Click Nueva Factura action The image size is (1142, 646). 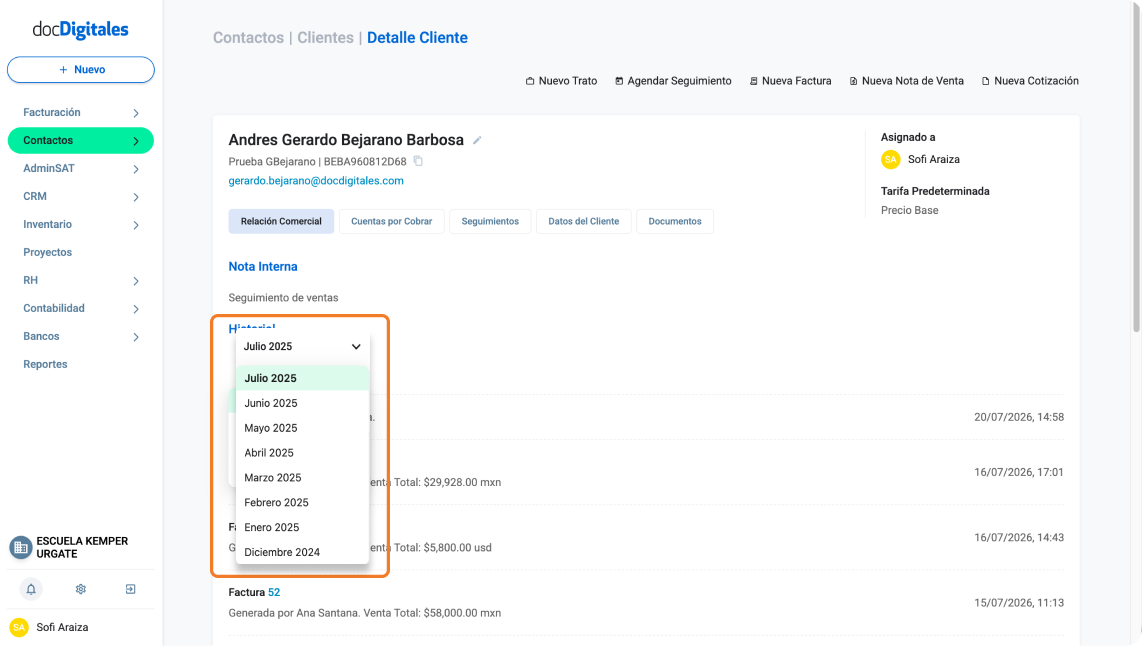click(x=790, y=81)
